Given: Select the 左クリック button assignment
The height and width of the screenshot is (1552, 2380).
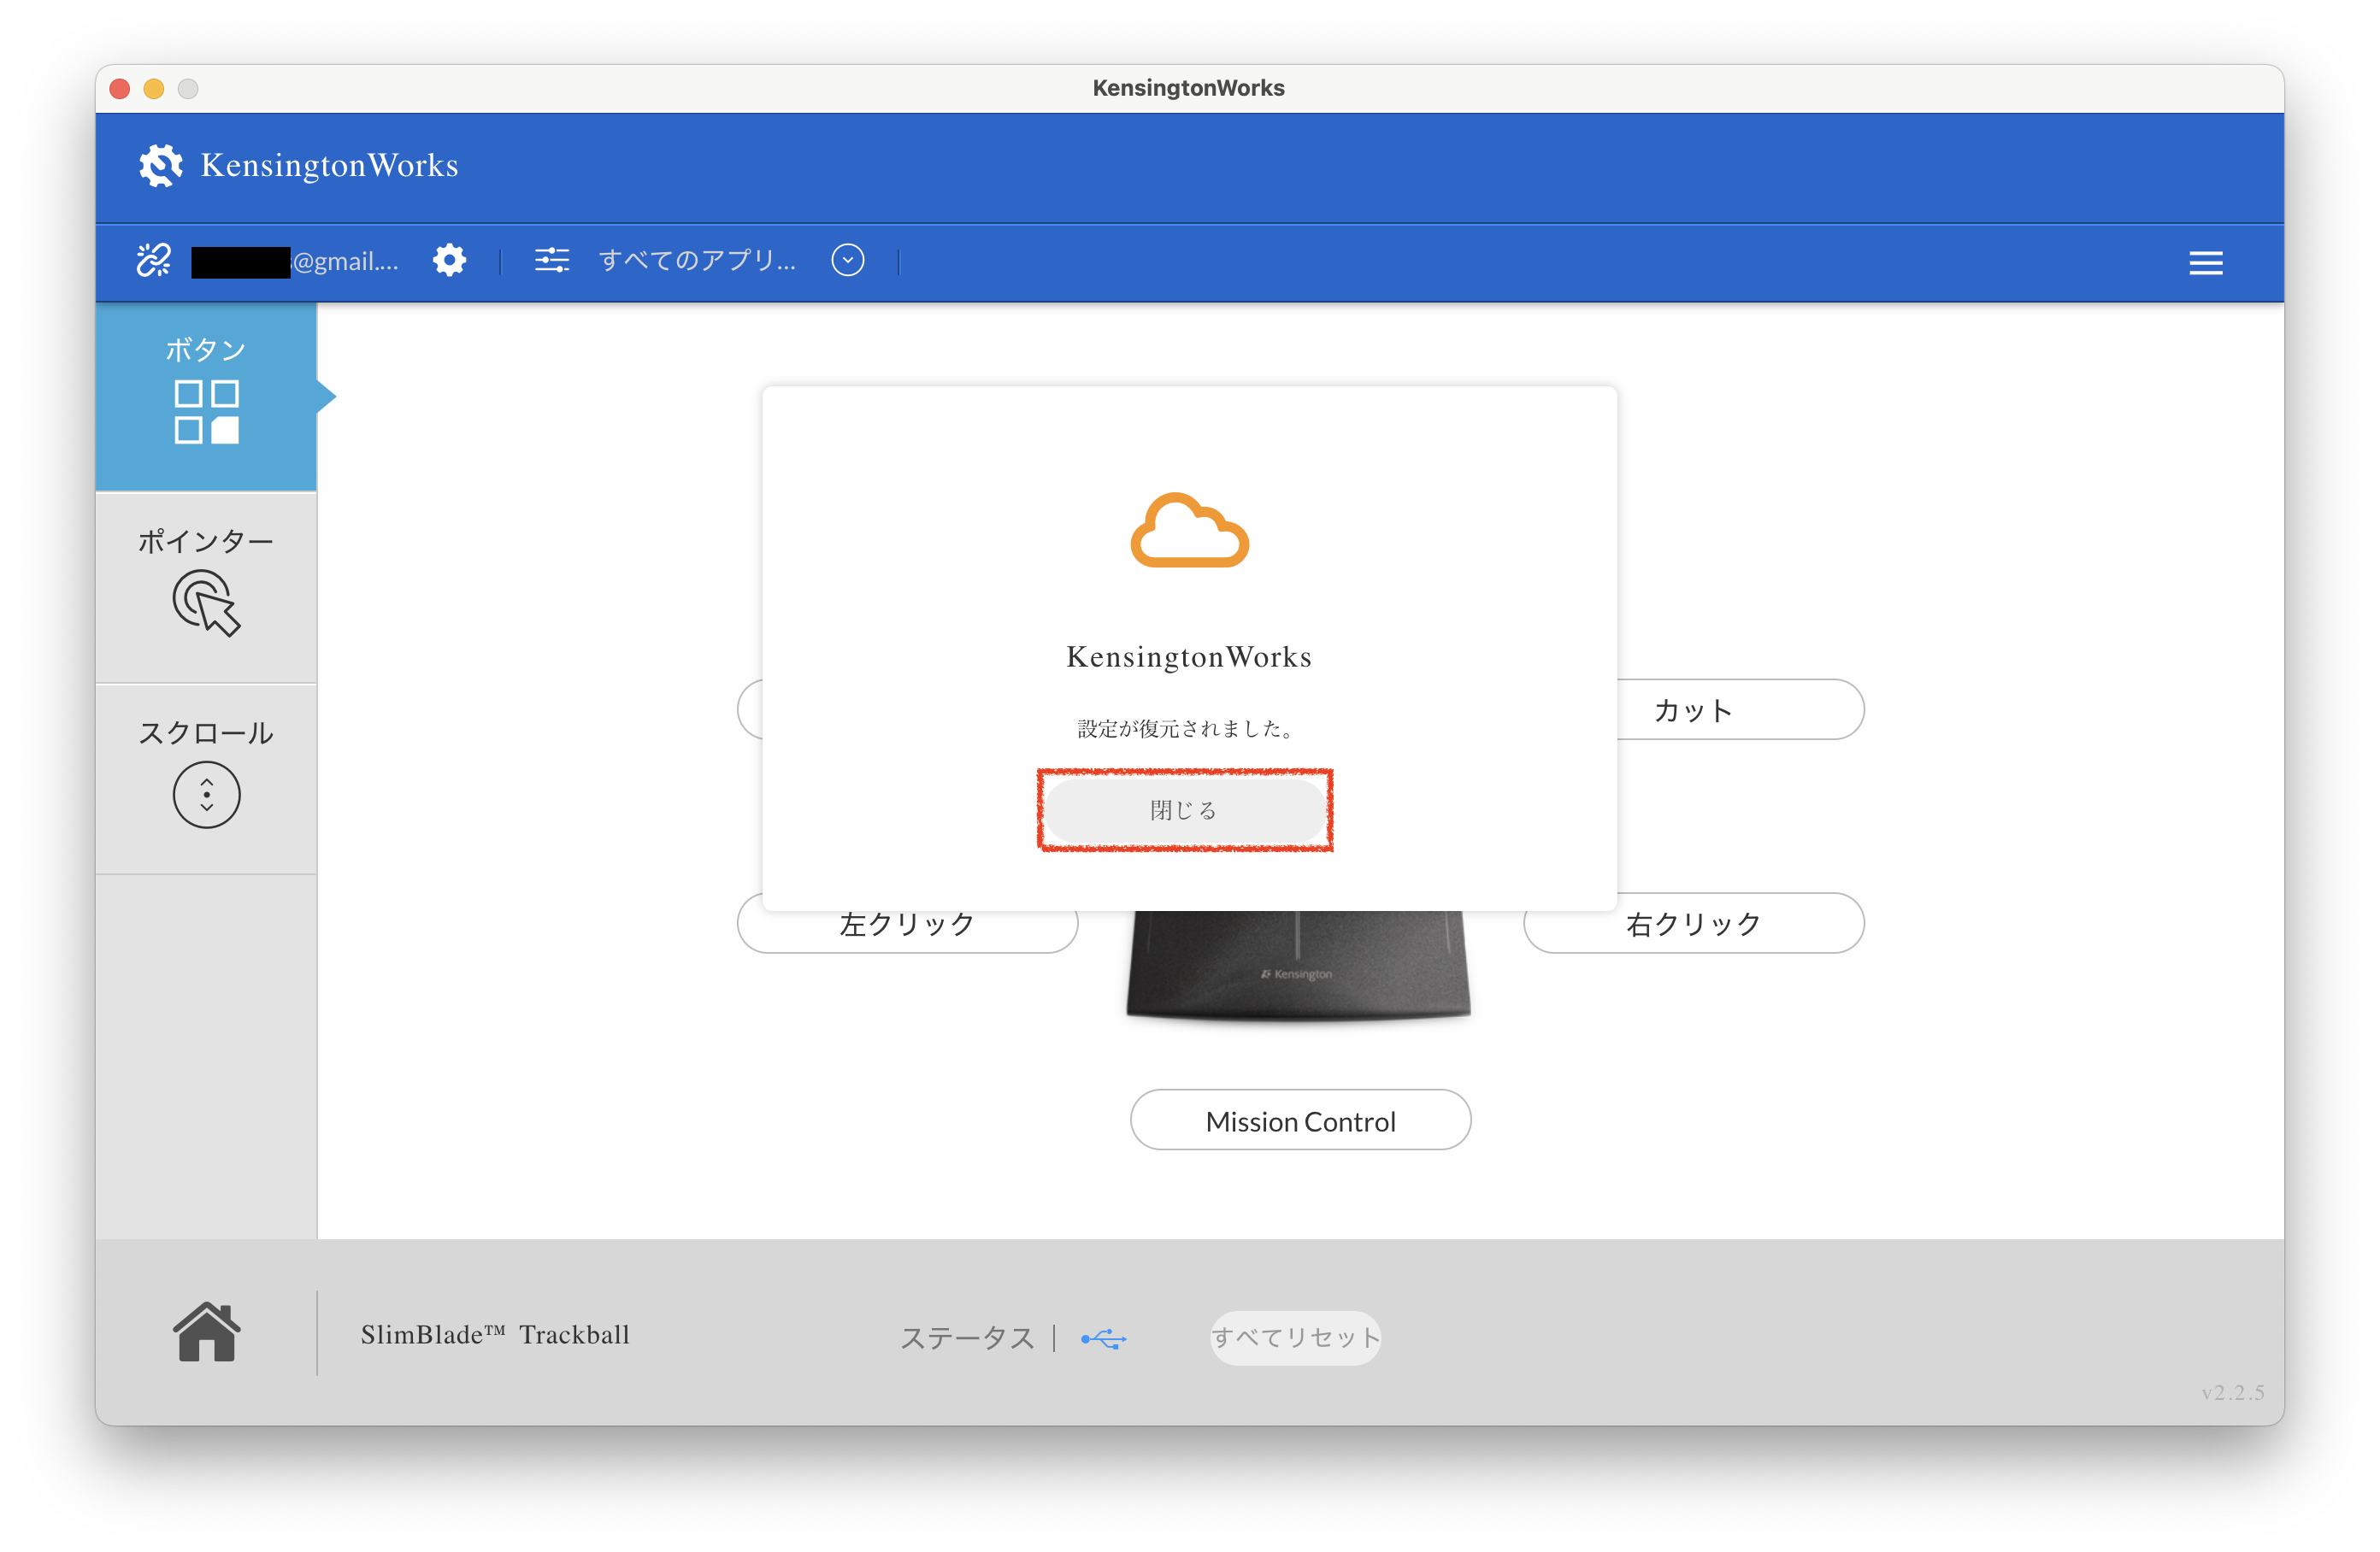Looking at the screenshot, I should (907, 924).
